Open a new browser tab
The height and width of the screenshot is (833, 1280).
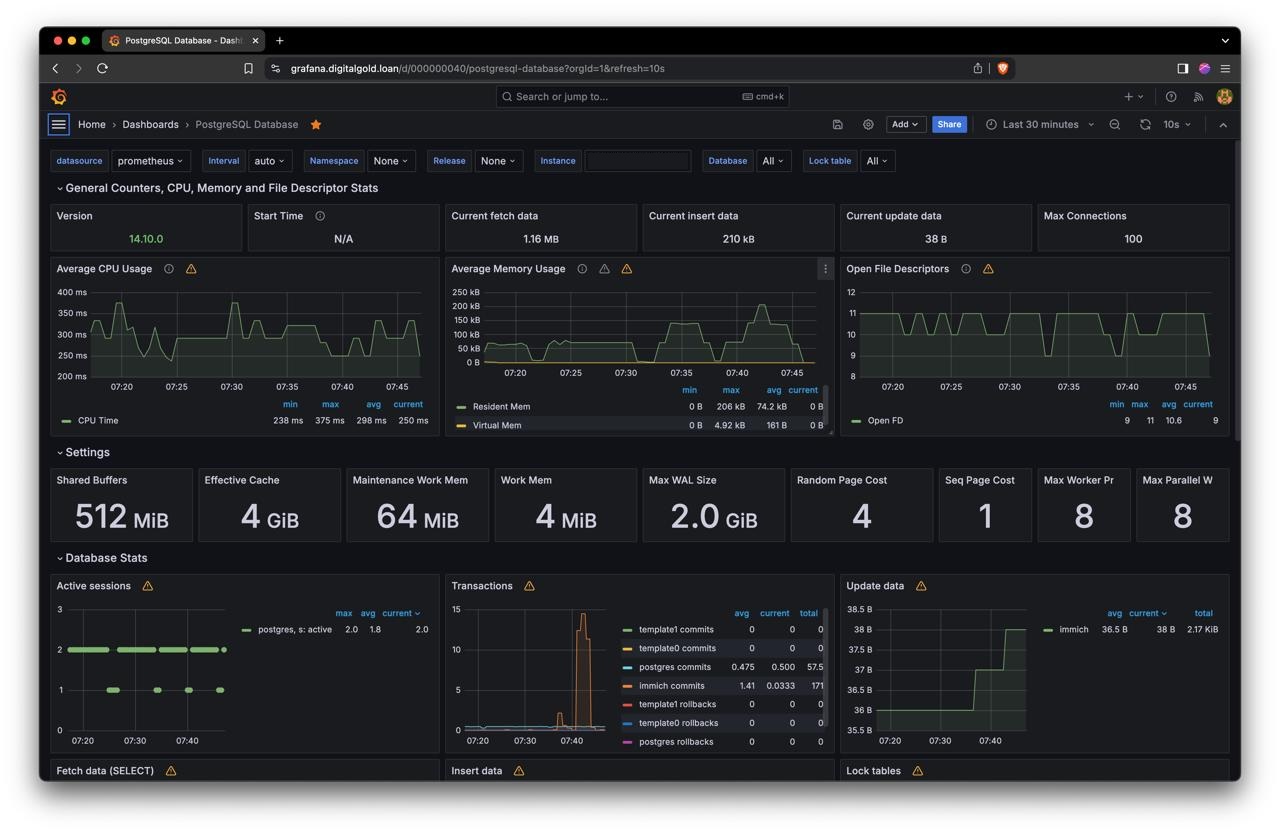(x=280, y=41)
